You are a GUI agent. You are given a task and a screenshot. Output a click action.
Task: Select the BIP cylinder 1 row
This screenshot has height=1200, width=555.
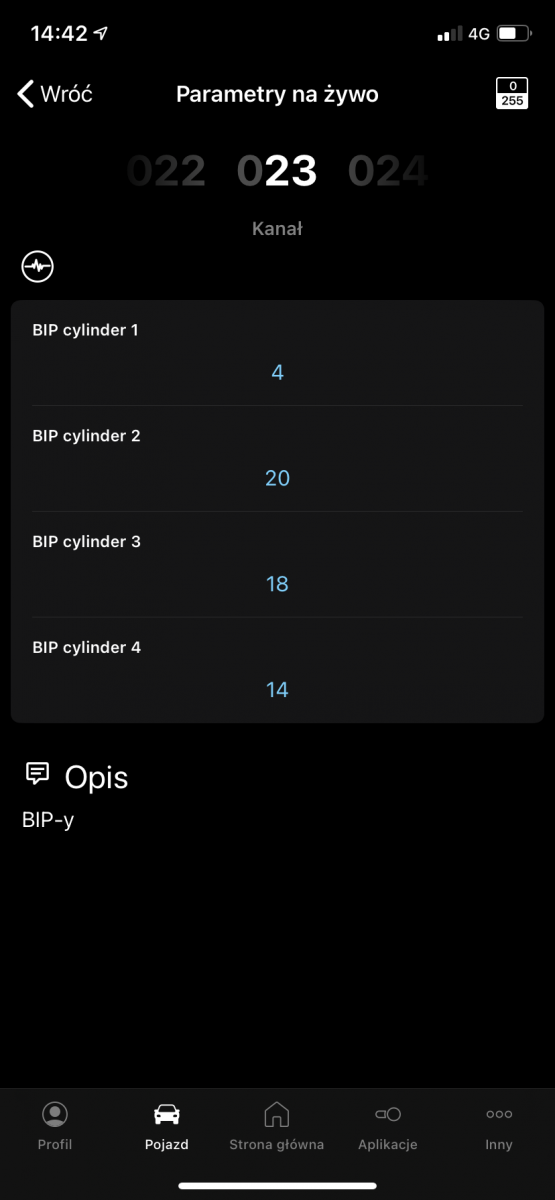coord(277,353)
